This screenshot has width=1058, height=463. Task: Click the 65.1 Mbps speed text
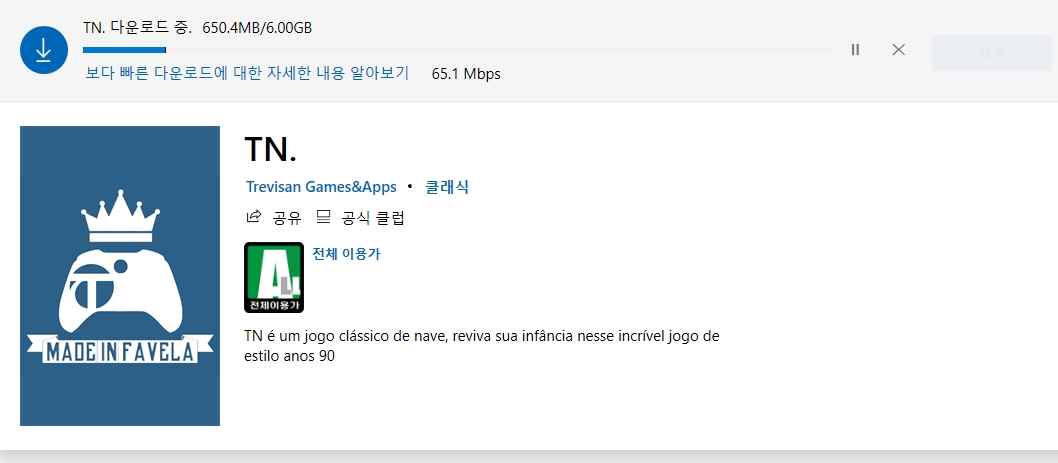pos(466,74)
